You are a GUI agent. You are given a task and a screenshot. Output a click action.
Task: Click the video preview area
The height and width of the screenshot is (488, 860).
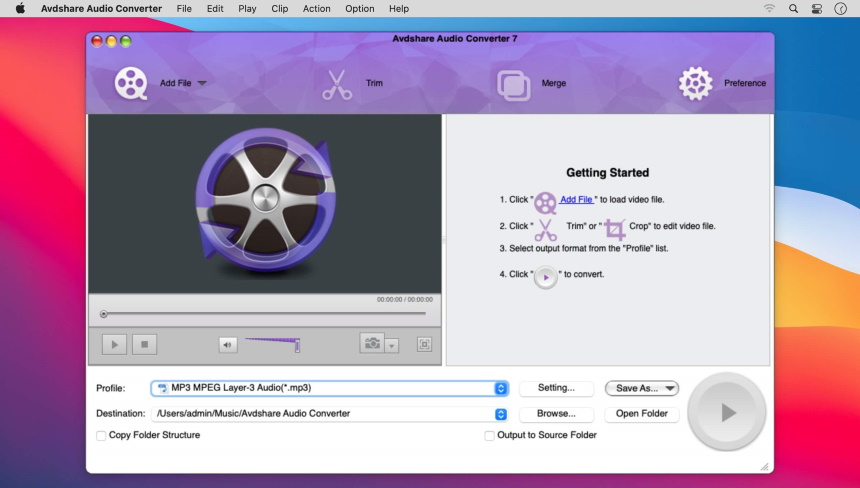pyautogui.click(x=265, y=203)
